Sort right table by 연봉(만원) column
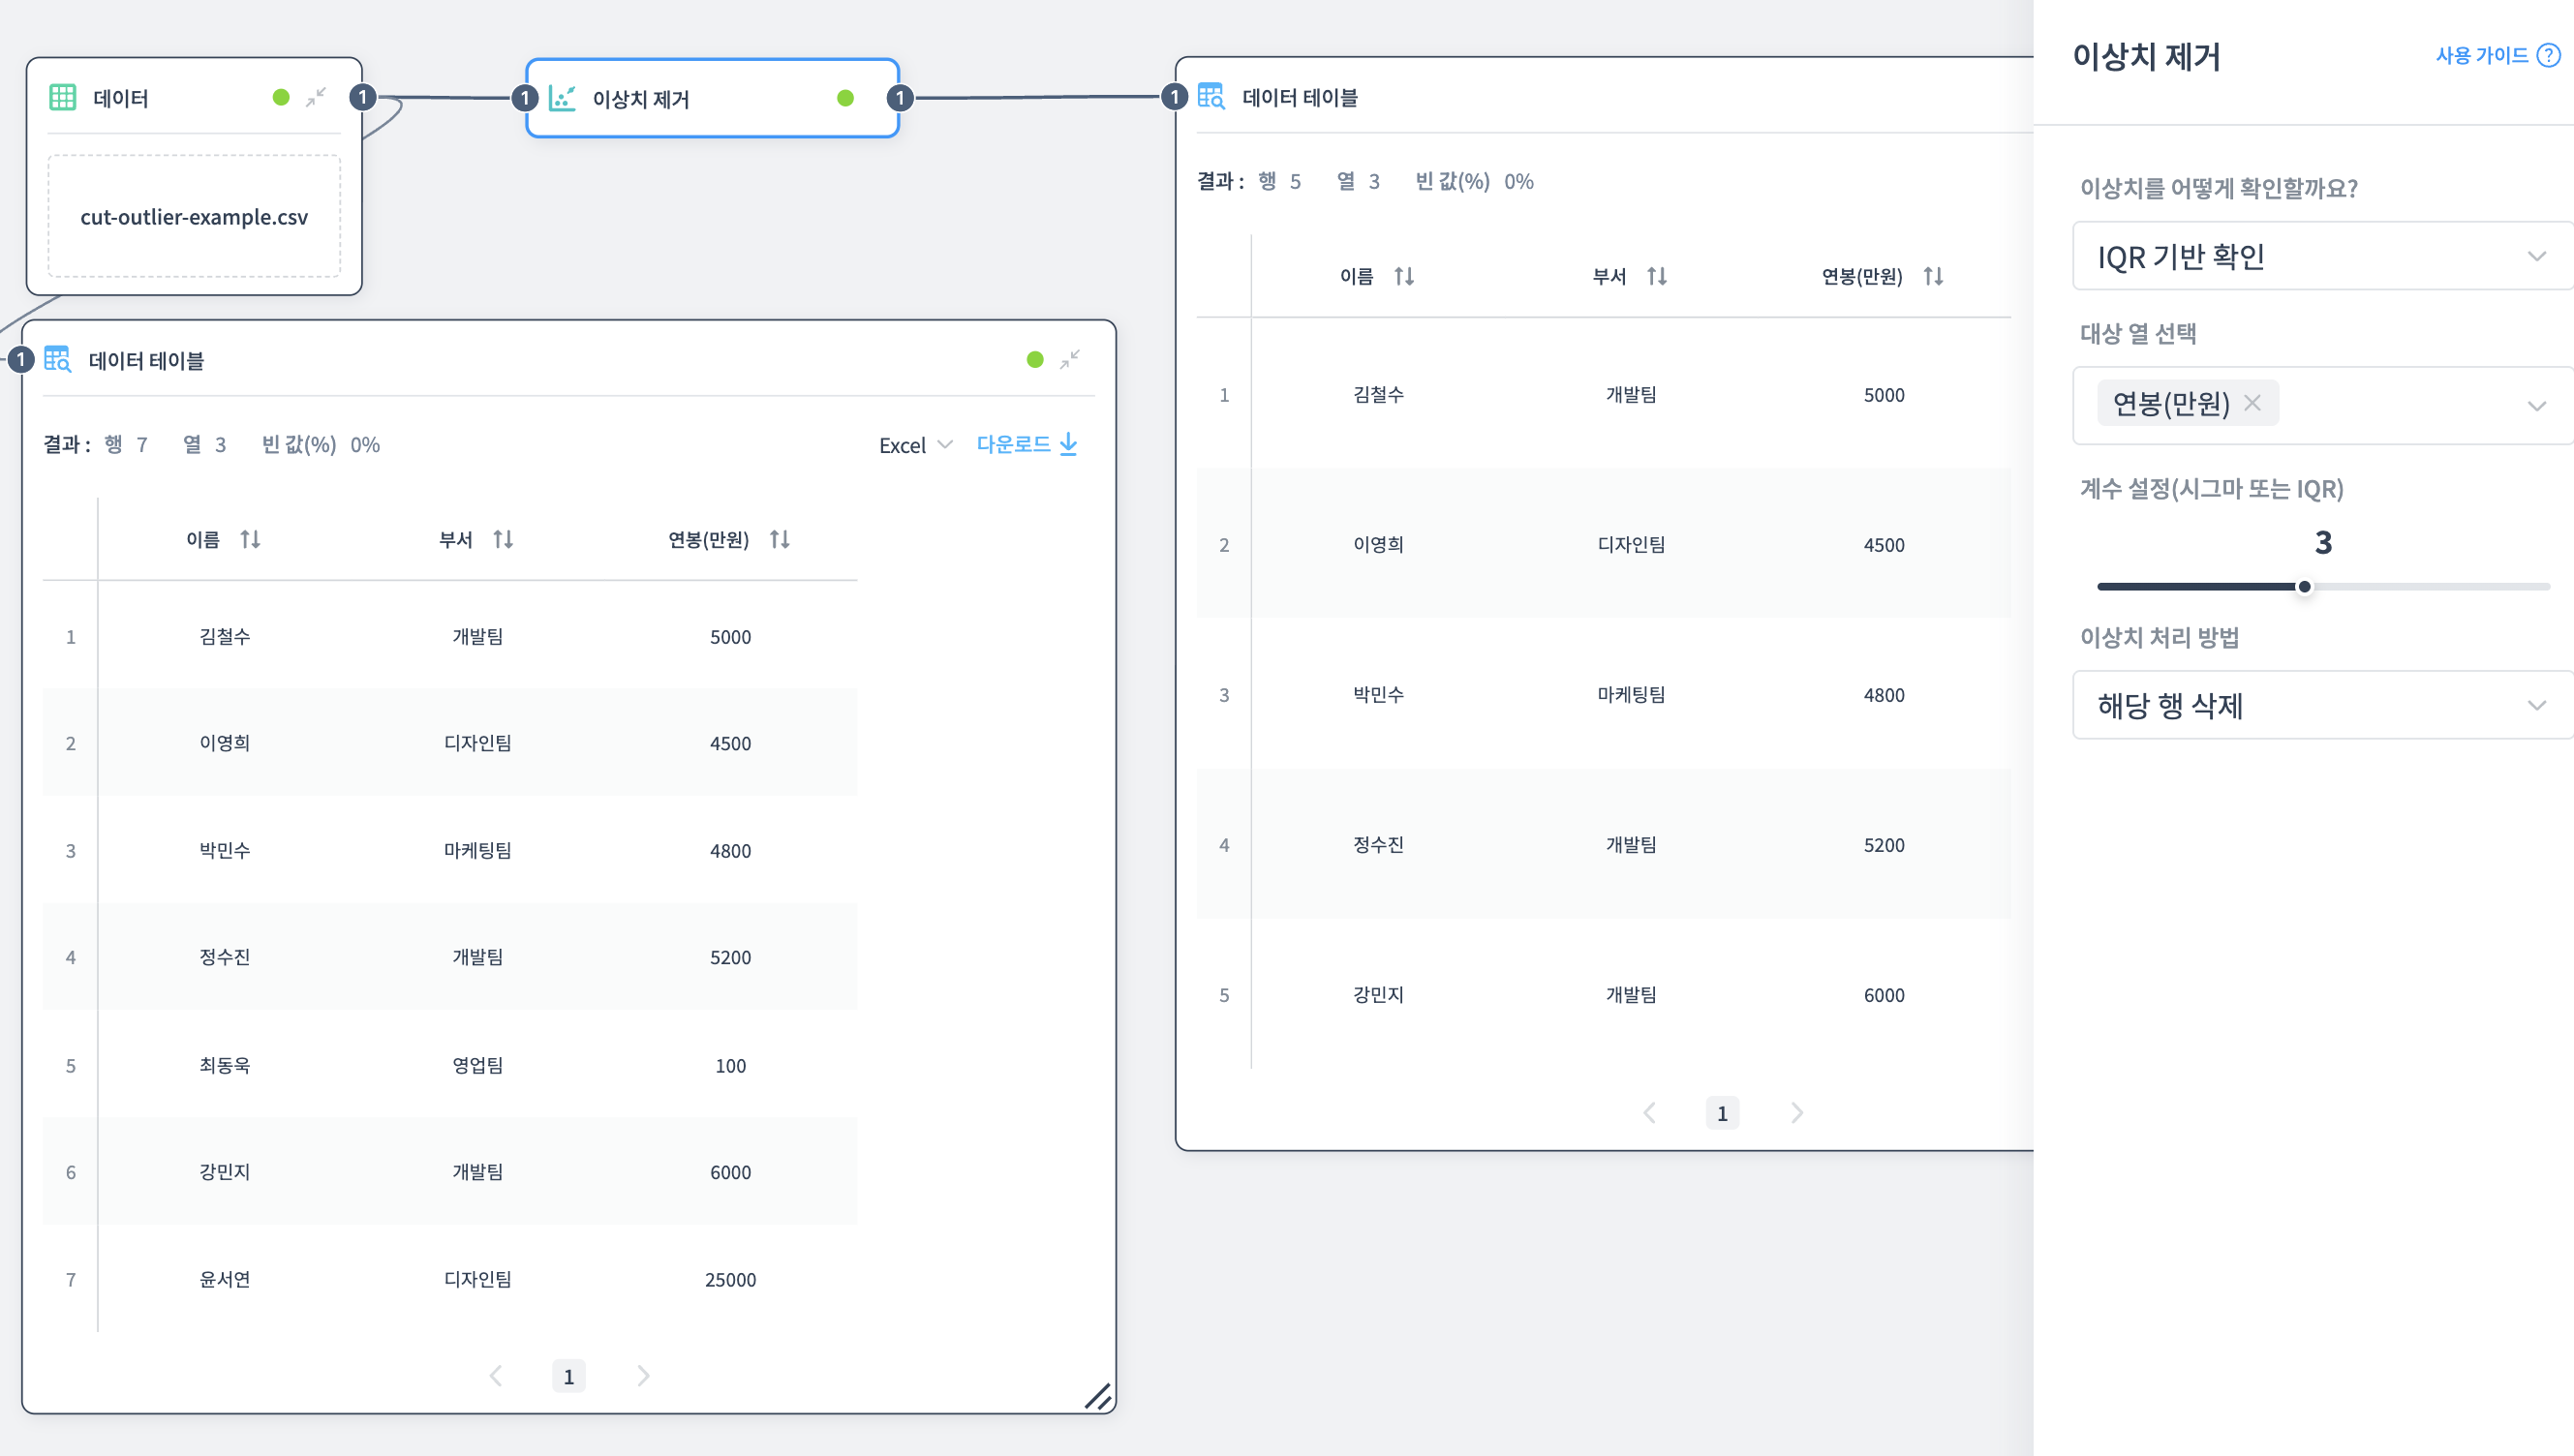This screenshot has height=1456, width=2574. [1933, 276]
